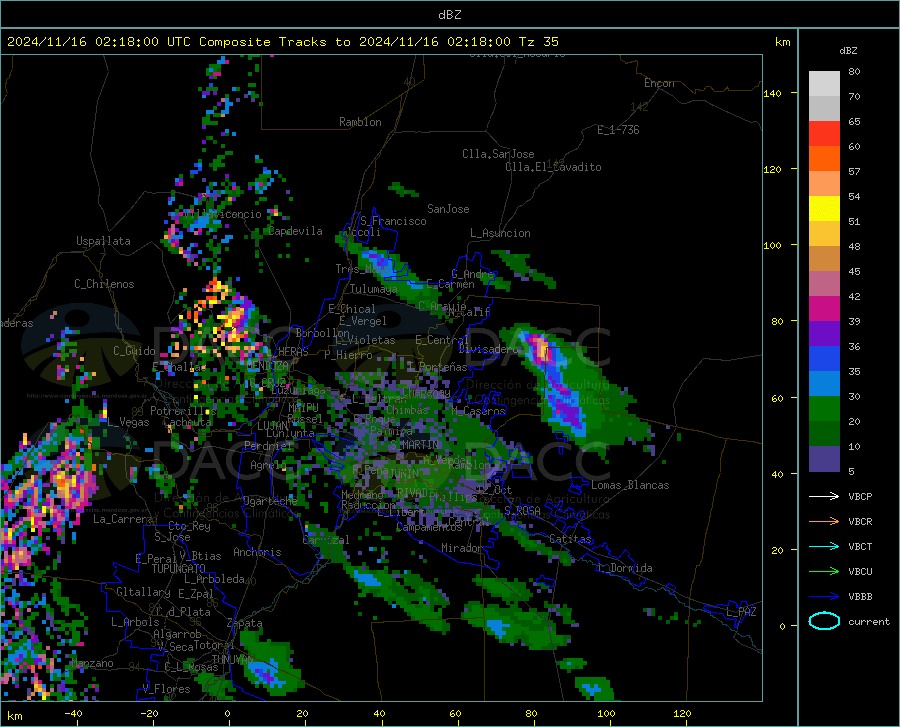Click the Potrerillos place label
The height and width of the screenshot is (727, 900).
[183, 411]
